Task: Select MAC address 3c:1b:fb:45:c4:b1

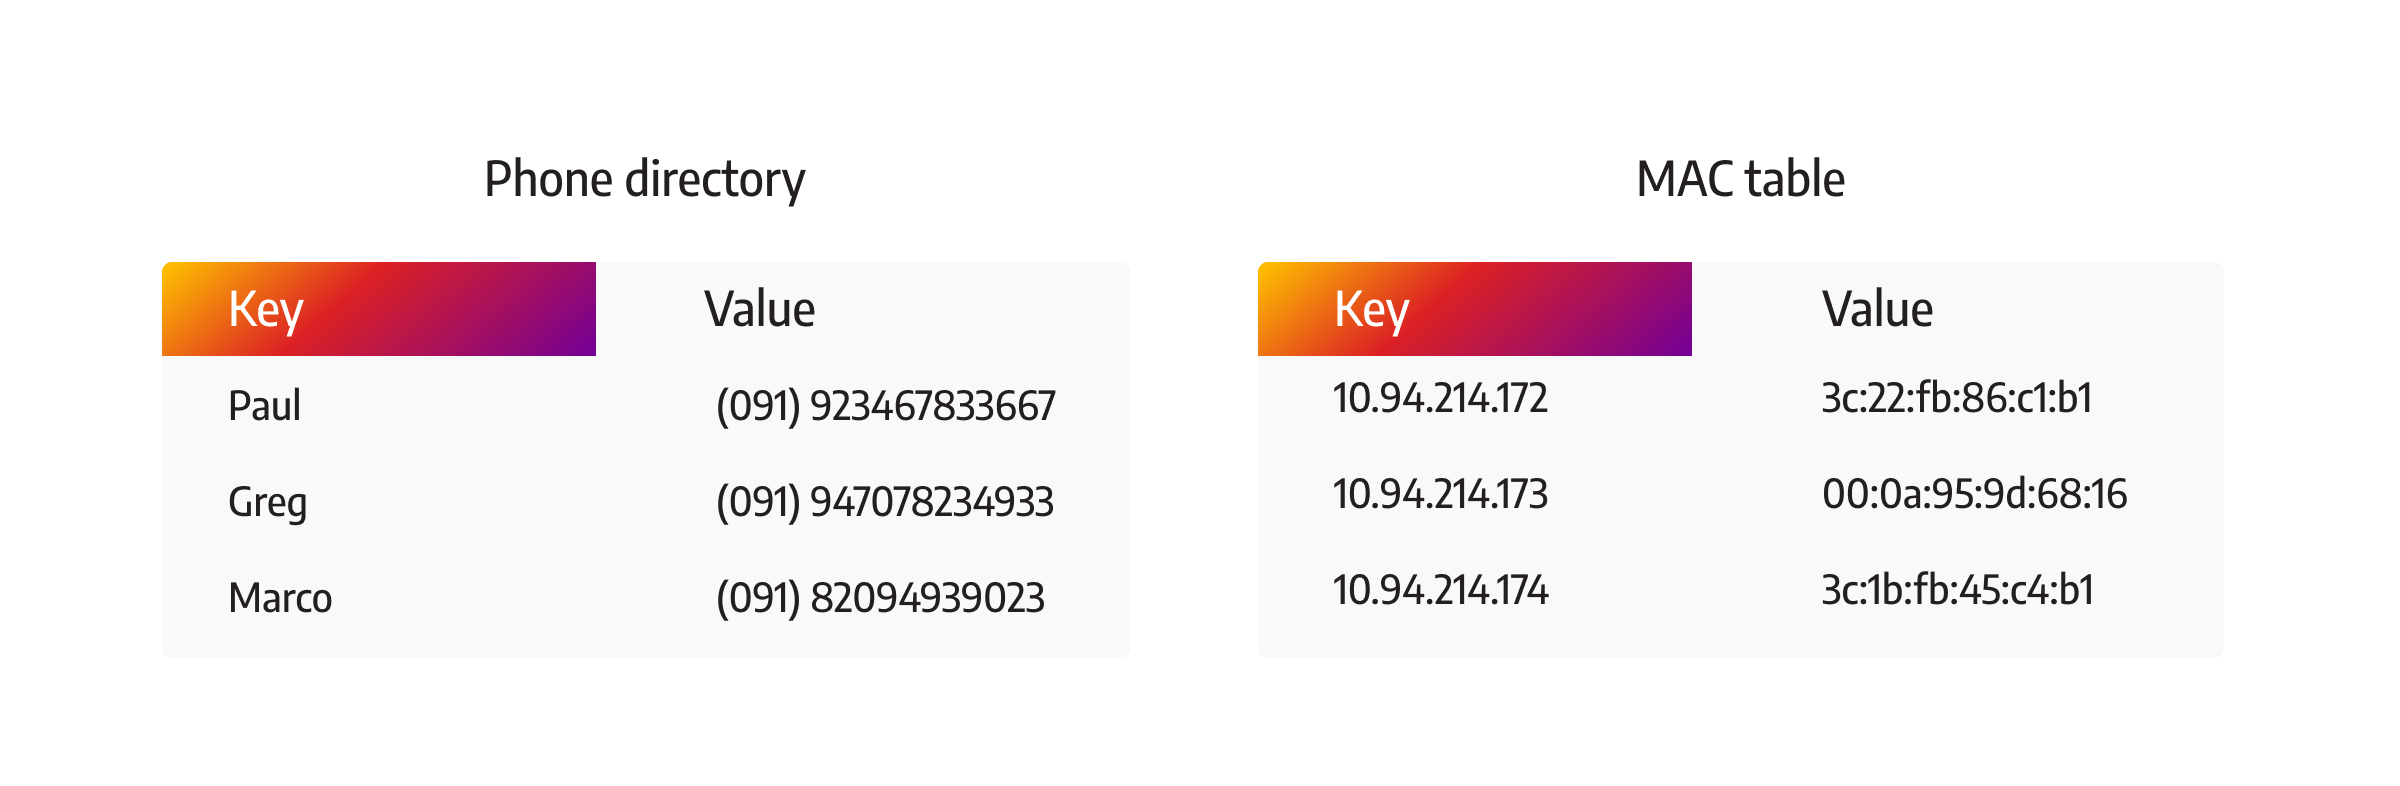Action: pos(1958,590)
